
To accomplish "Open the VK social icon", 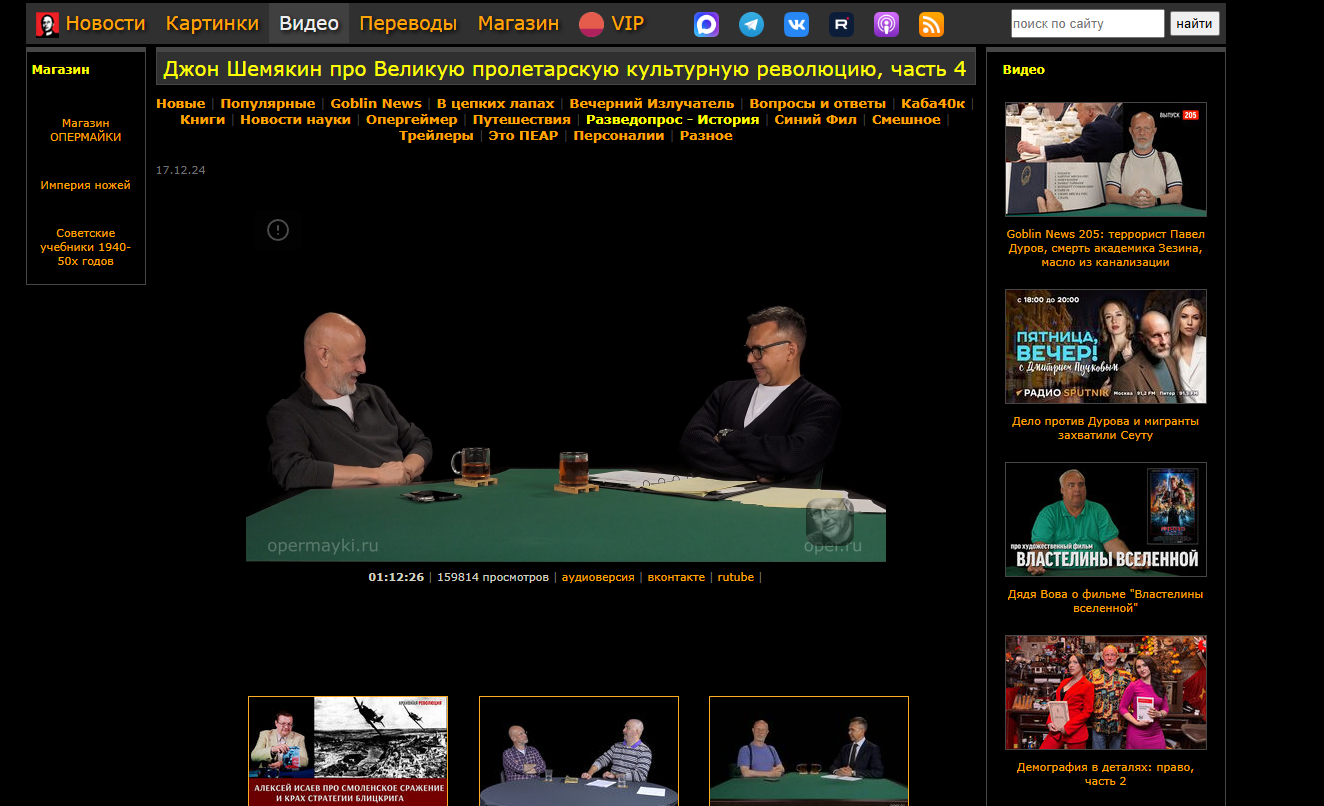I will pyautogui.click(x=797, y=25).
